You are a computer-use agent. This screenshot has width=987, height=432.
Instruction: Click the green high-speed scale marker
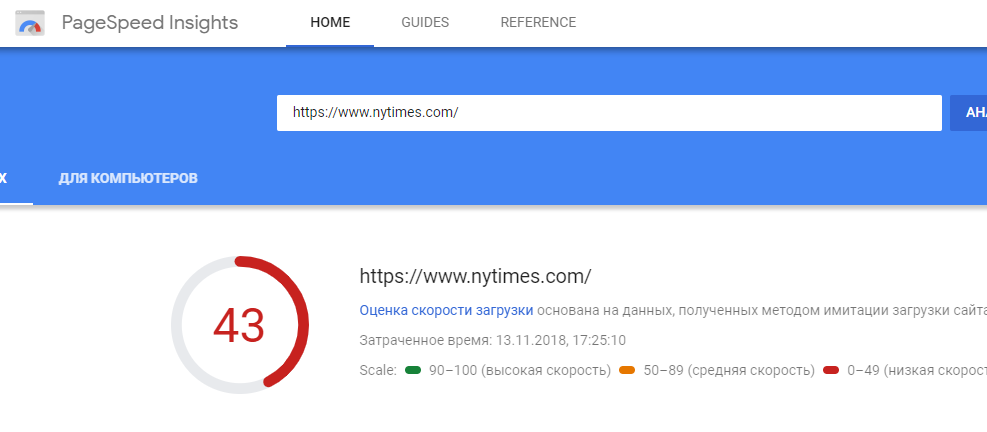(412, 371)
